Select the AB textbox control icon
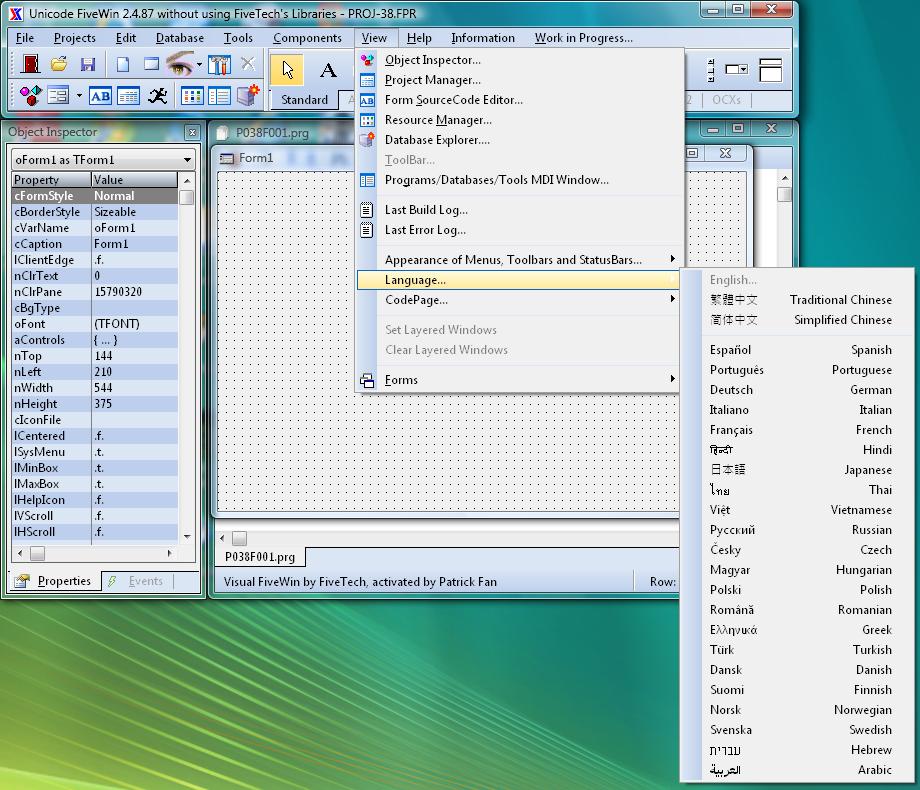The width and height of the screenshot is (920, 790). click(101, 95)
